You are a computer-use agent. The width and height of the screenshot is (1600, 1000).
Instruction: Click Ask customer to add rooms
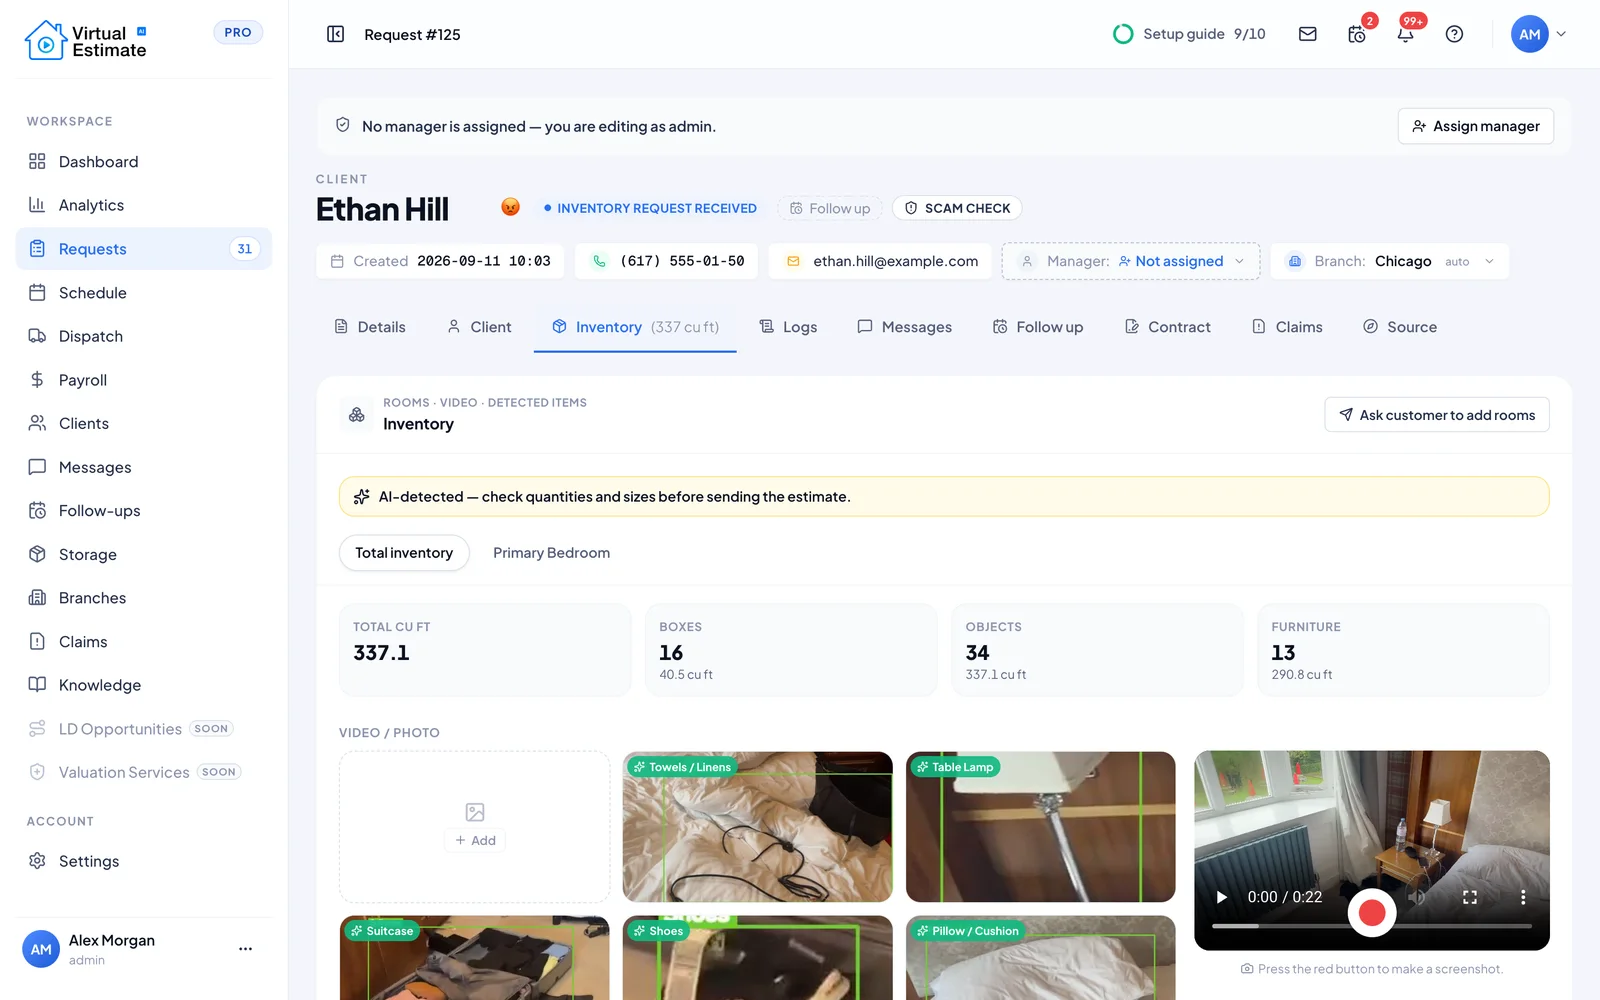[1437, 415]
